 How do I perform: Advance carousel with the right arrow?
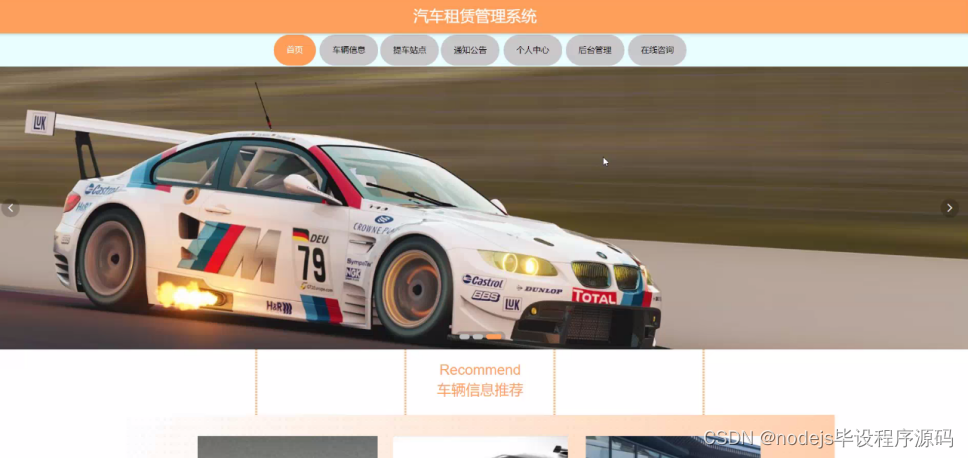pyautogui.click(x=949, y=208)
